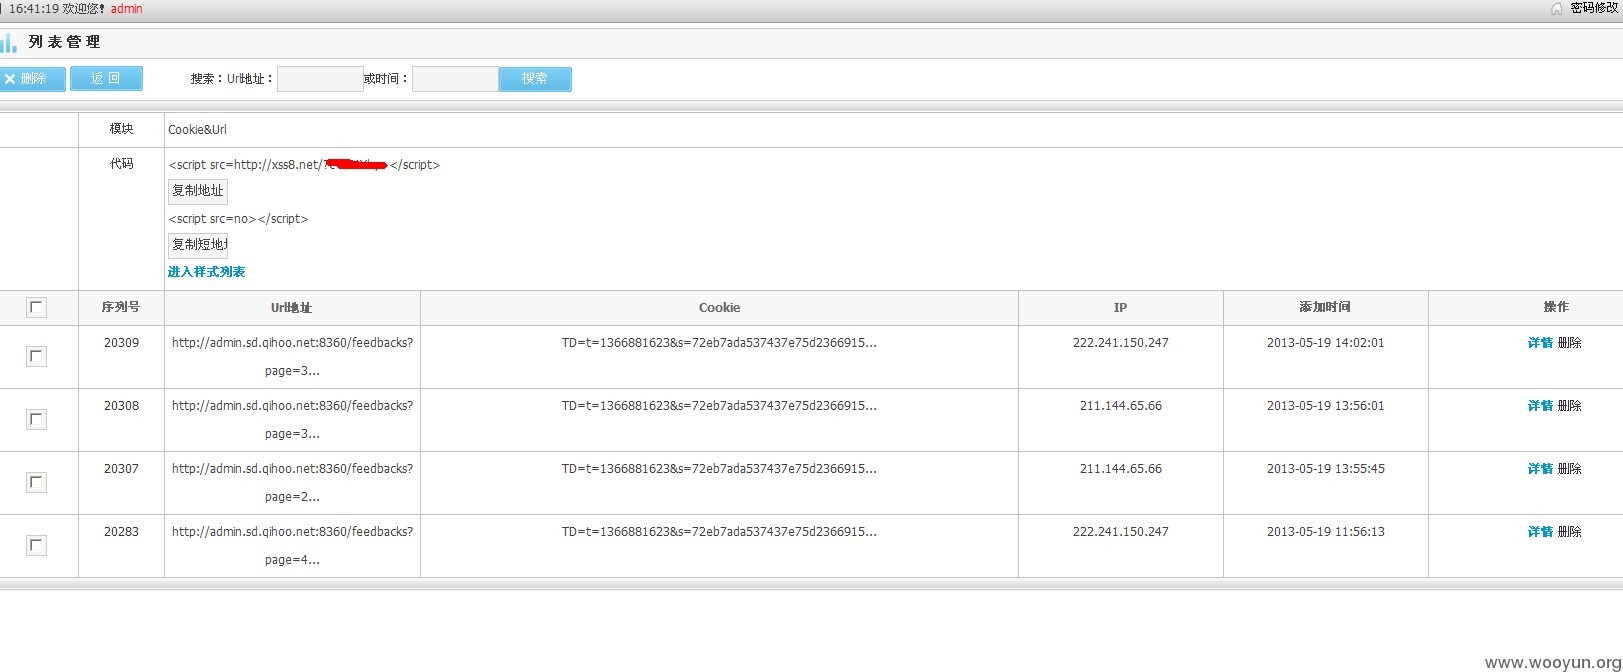Image resolution: width=1623 pixels, height=672 pixels.
Task: Focus the 或时间 search field
Action: pyautogui.click(x=455, y=79)
